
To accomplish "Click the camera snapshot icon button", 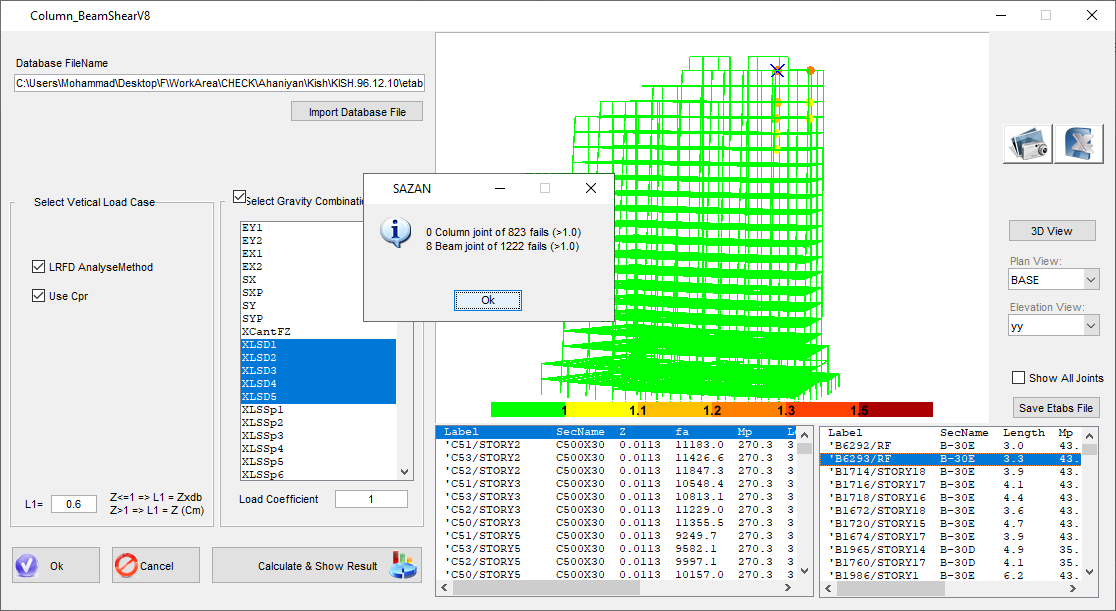I will [x=1028, y=144].
